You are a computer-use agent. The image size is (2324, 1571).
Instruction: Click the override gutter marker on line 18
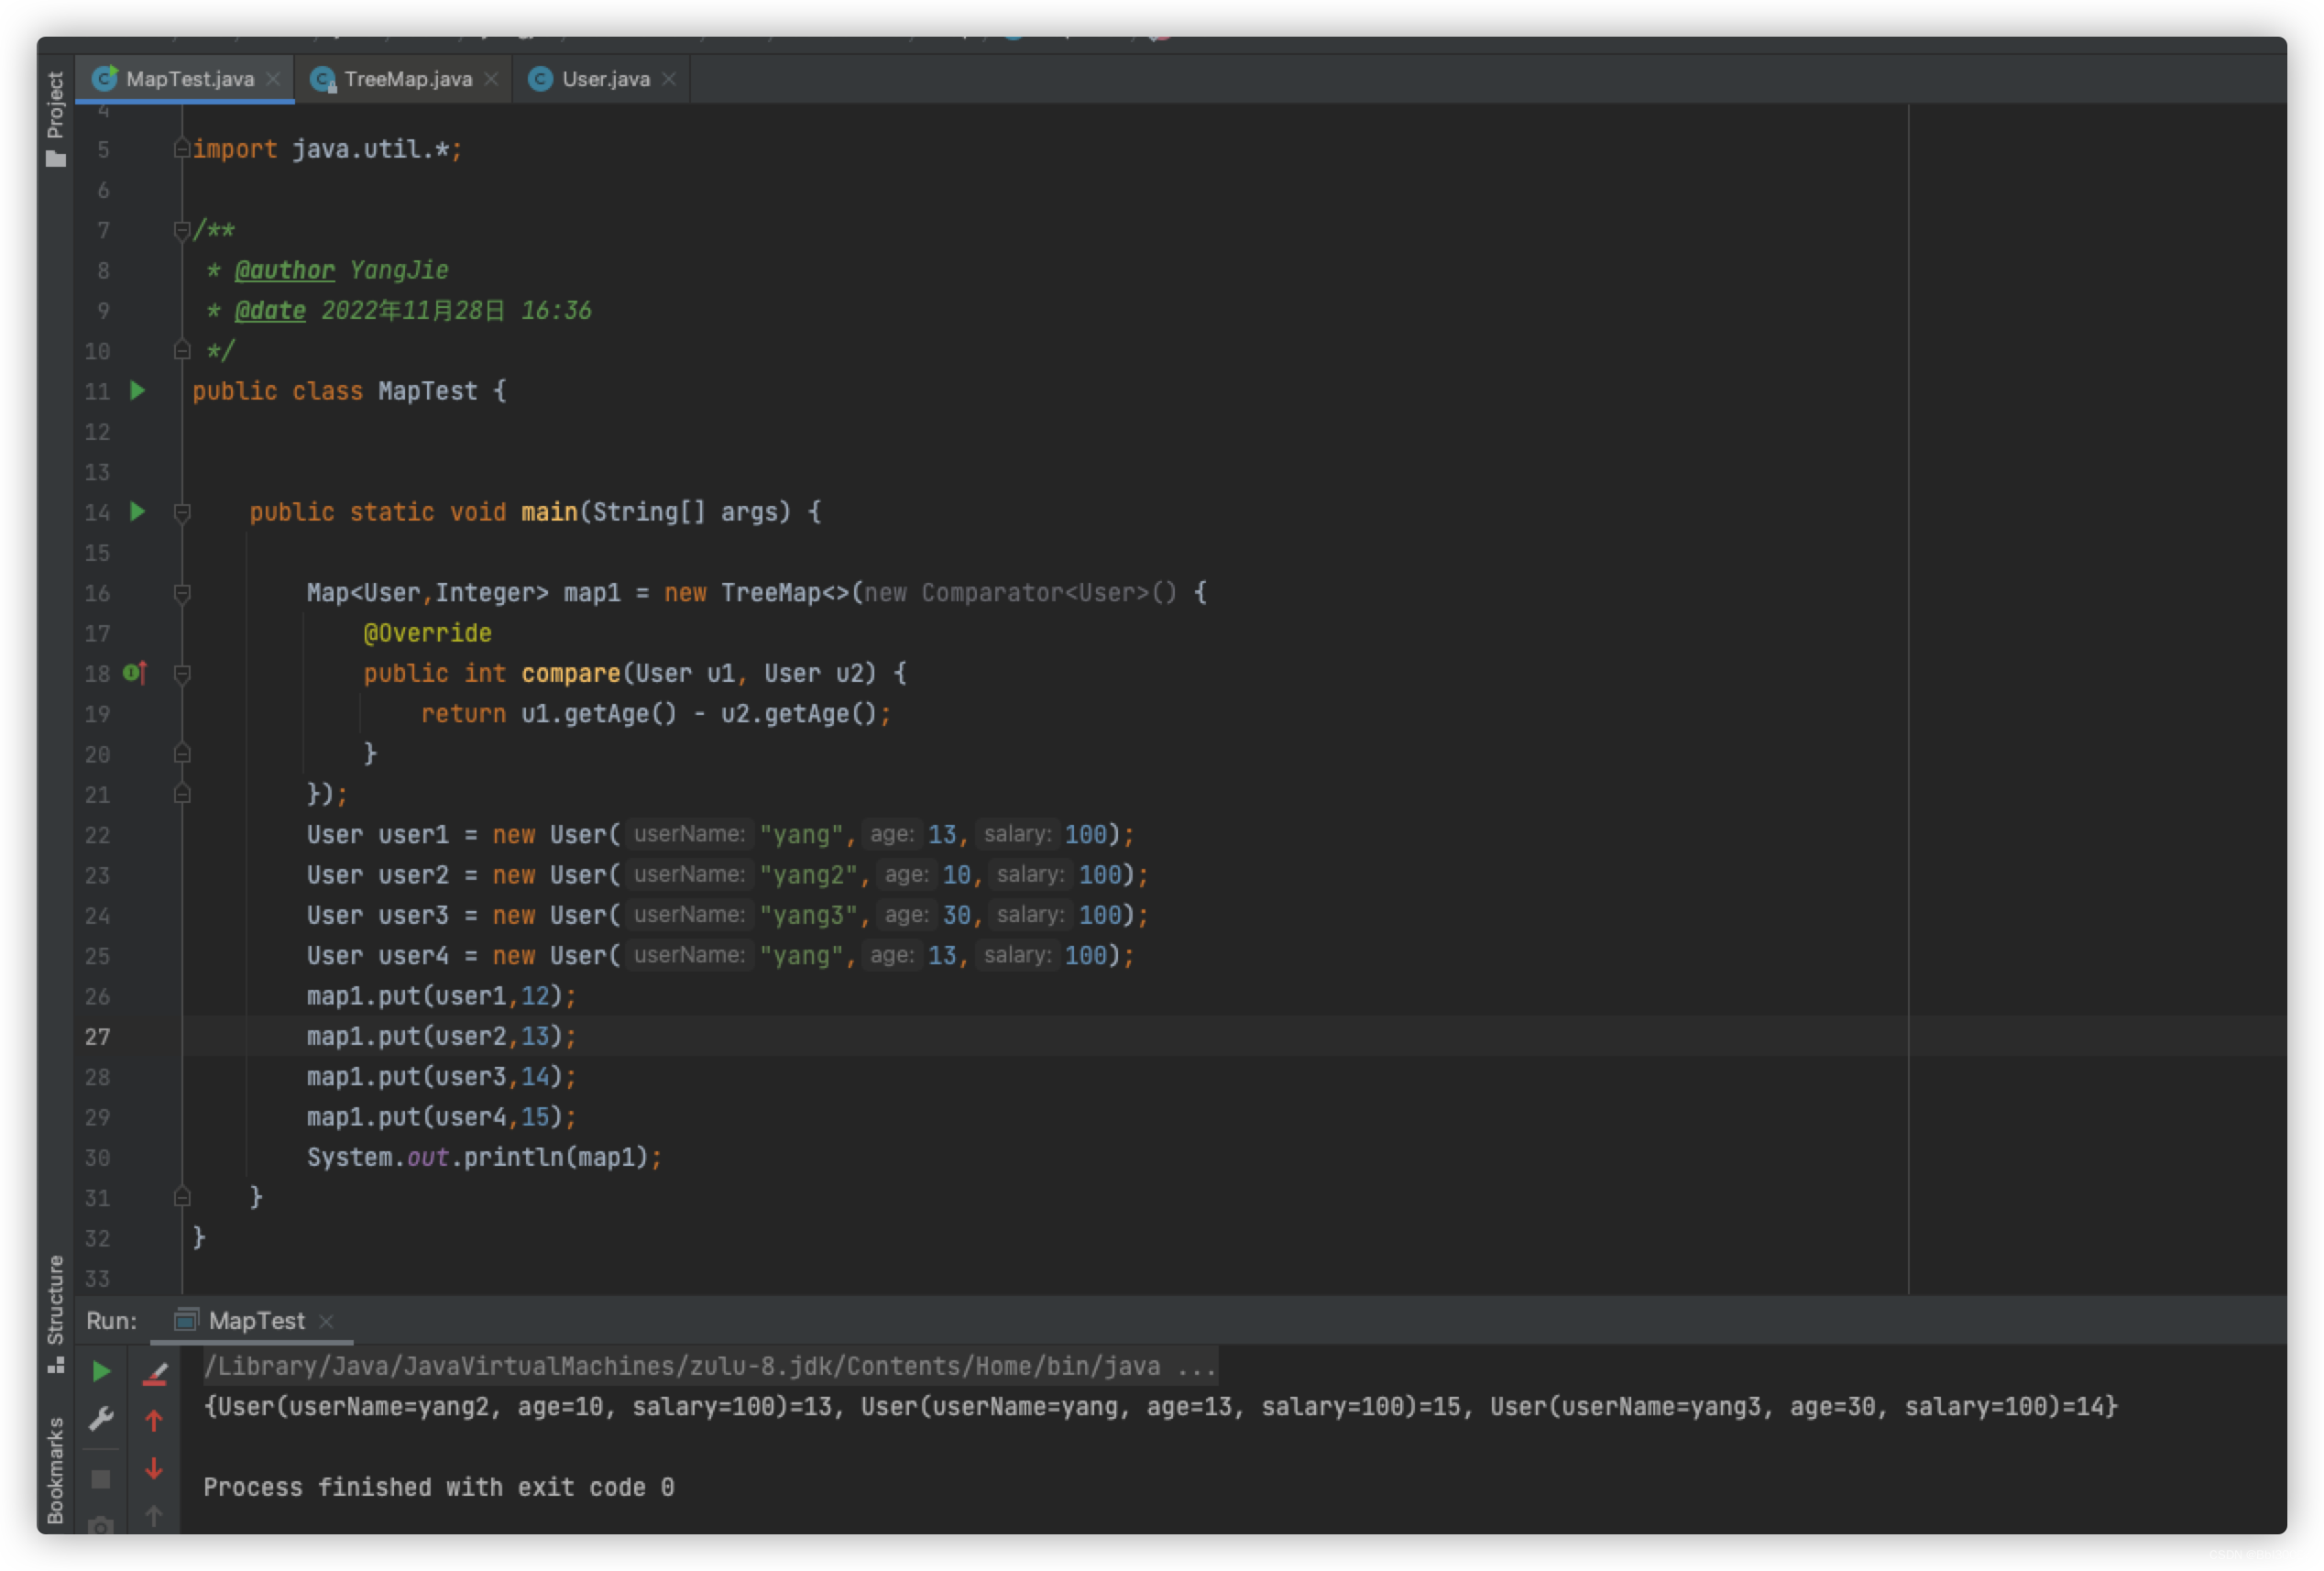135,673
